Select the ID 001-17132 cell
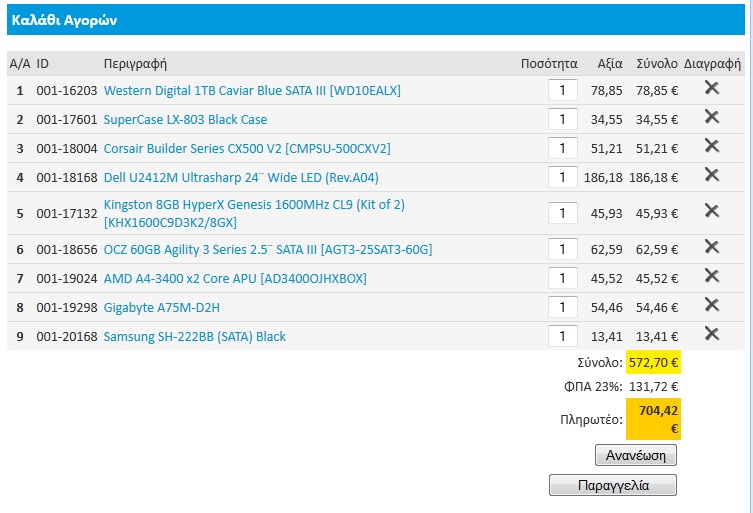The width and height of the screenshot is (753, 513). click(x=67, y=213)
